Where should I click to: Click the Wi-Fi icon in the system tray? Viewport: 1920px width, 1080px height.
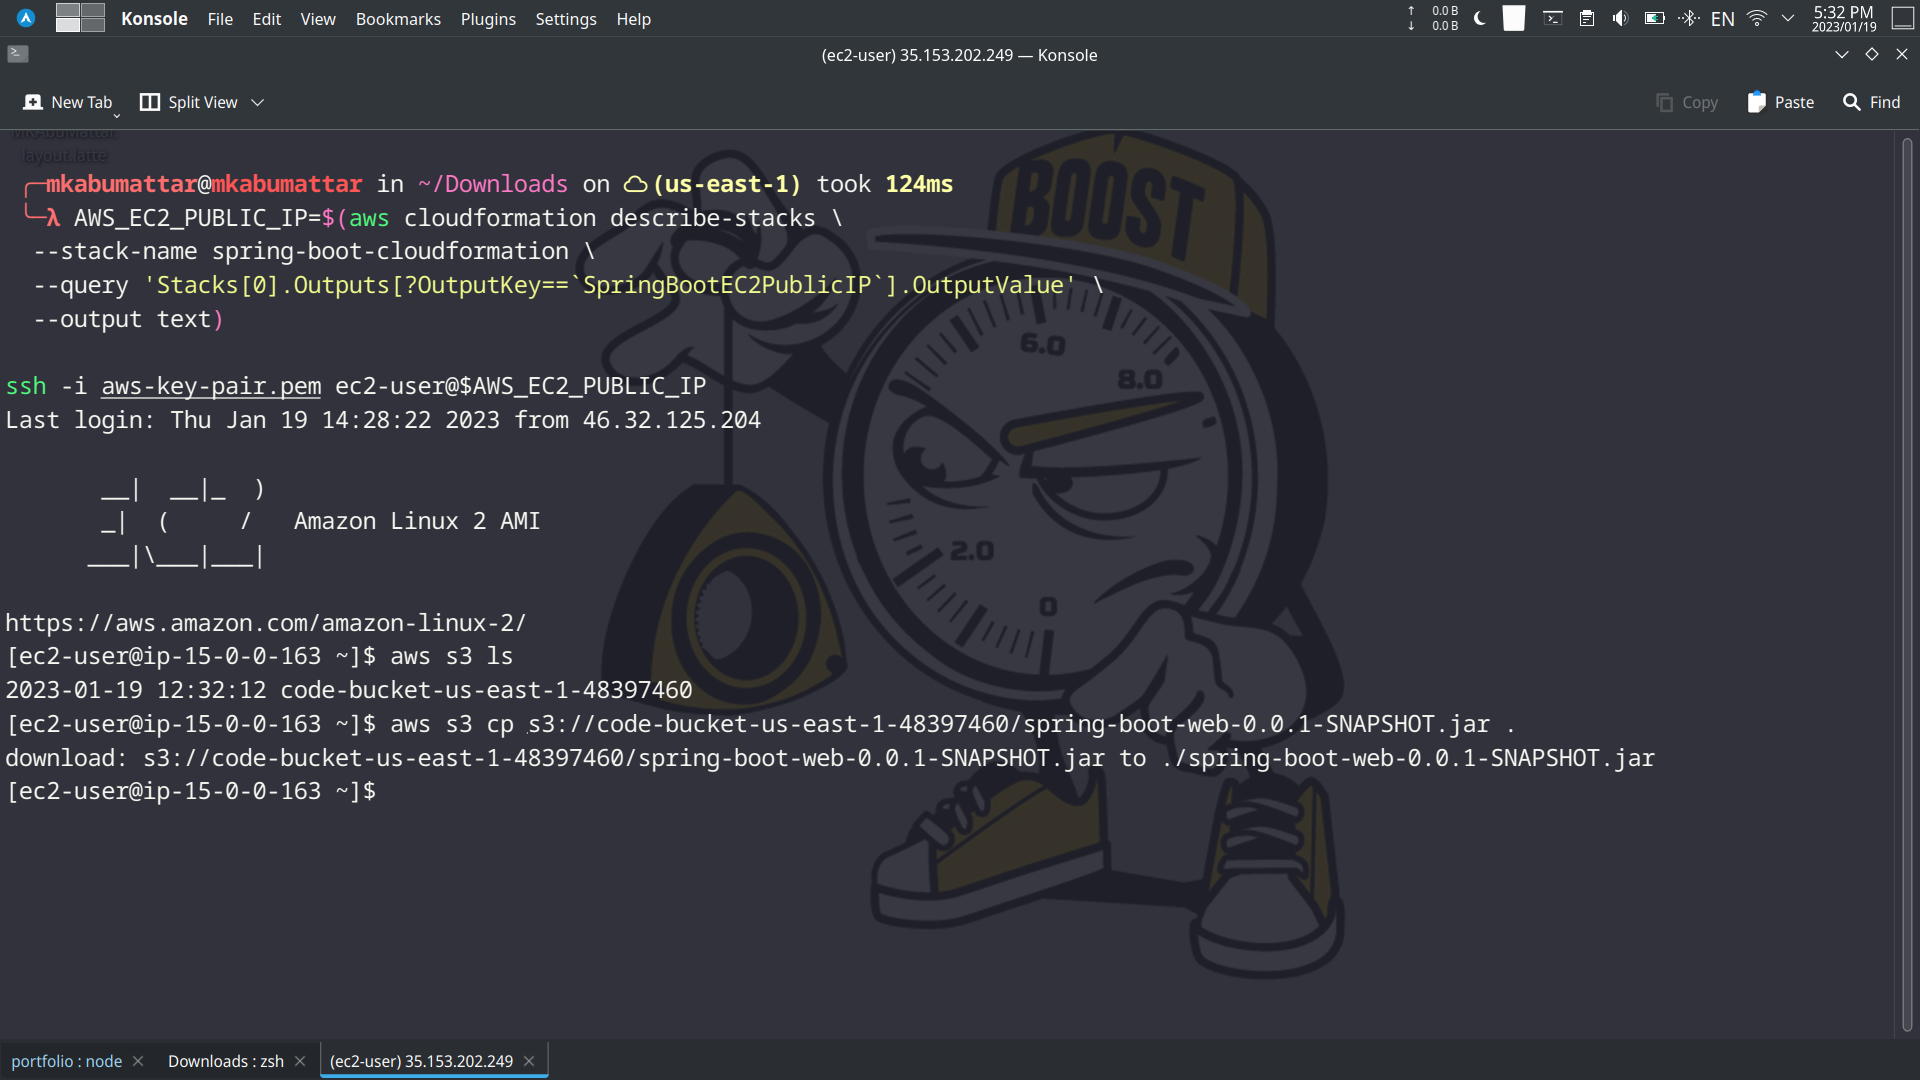1755,18
